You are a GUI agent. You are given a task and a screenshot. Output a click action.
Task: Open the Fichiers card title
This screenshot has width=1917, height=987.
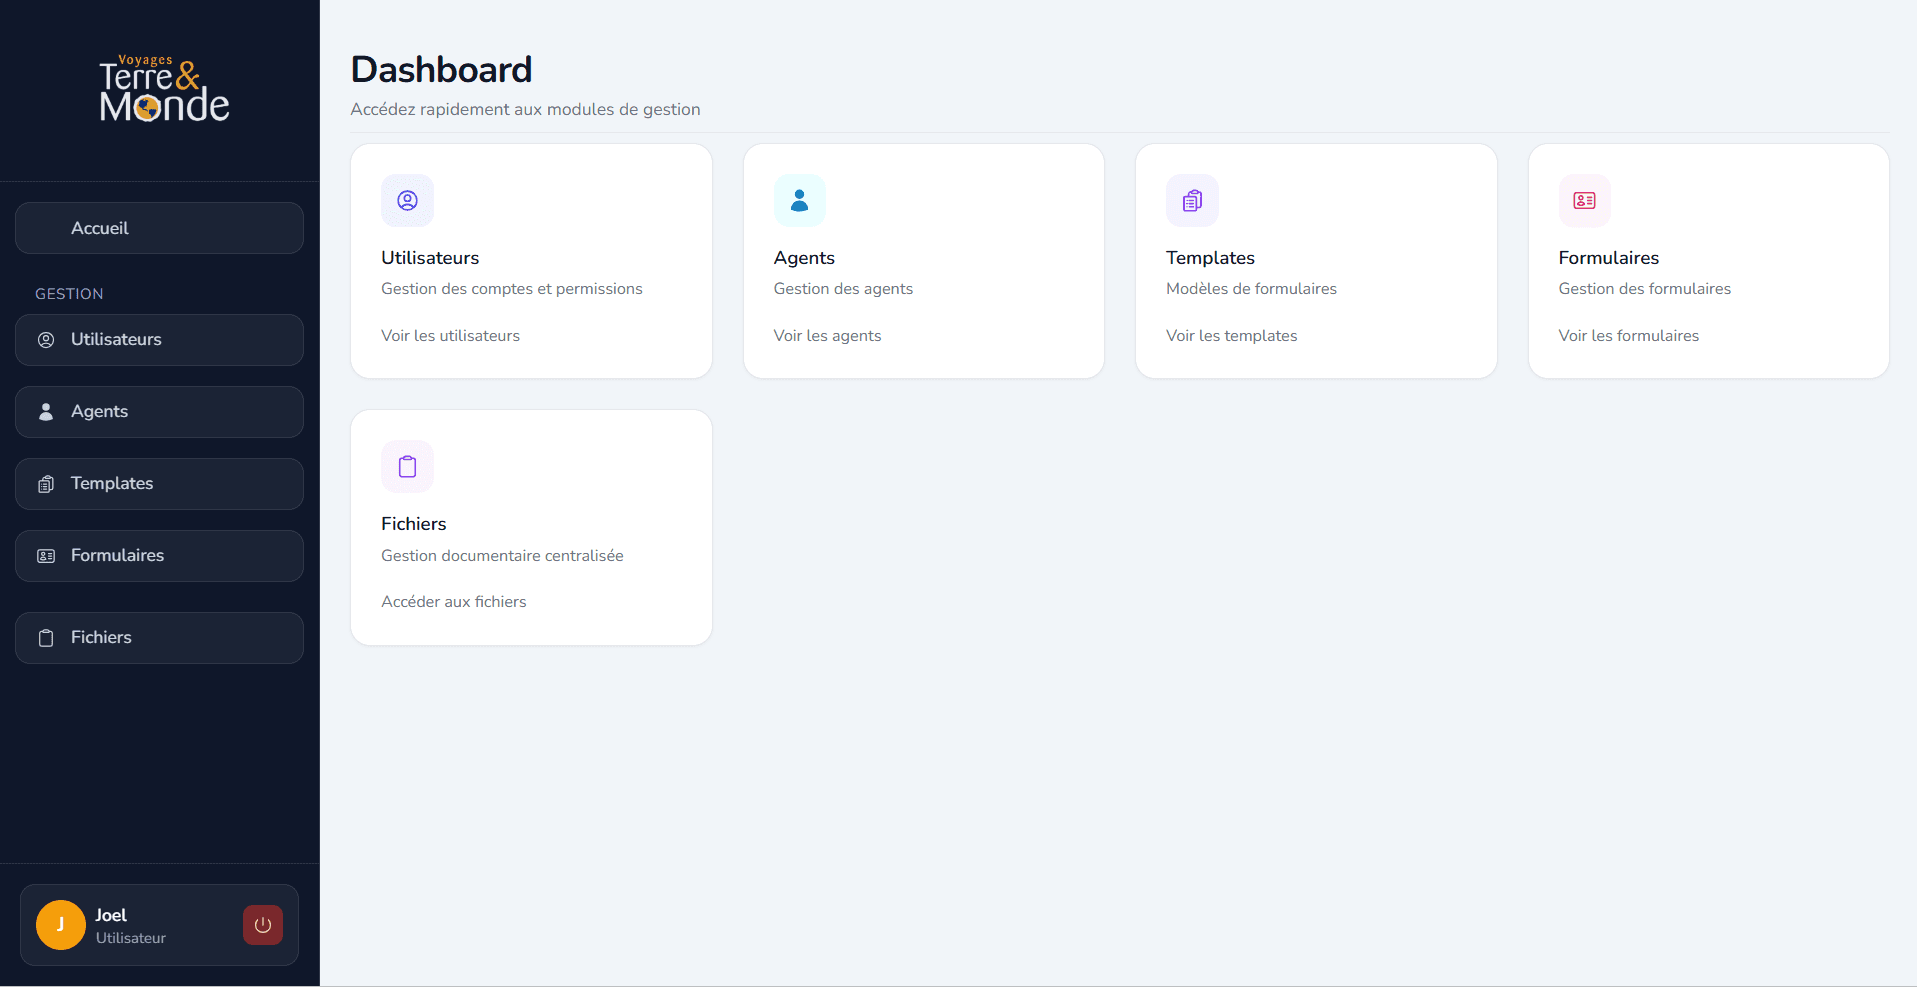point(414,524)
